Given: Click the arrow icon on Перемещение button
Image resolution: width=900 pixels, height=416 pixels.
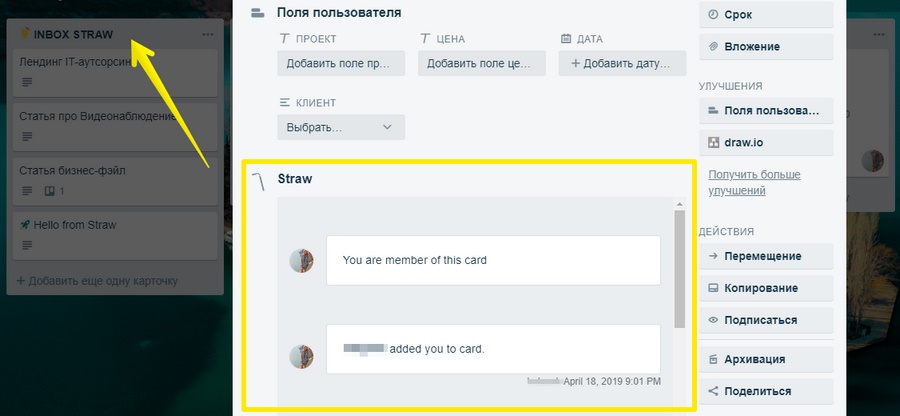Looking at the screenshot, I should 713,256.
